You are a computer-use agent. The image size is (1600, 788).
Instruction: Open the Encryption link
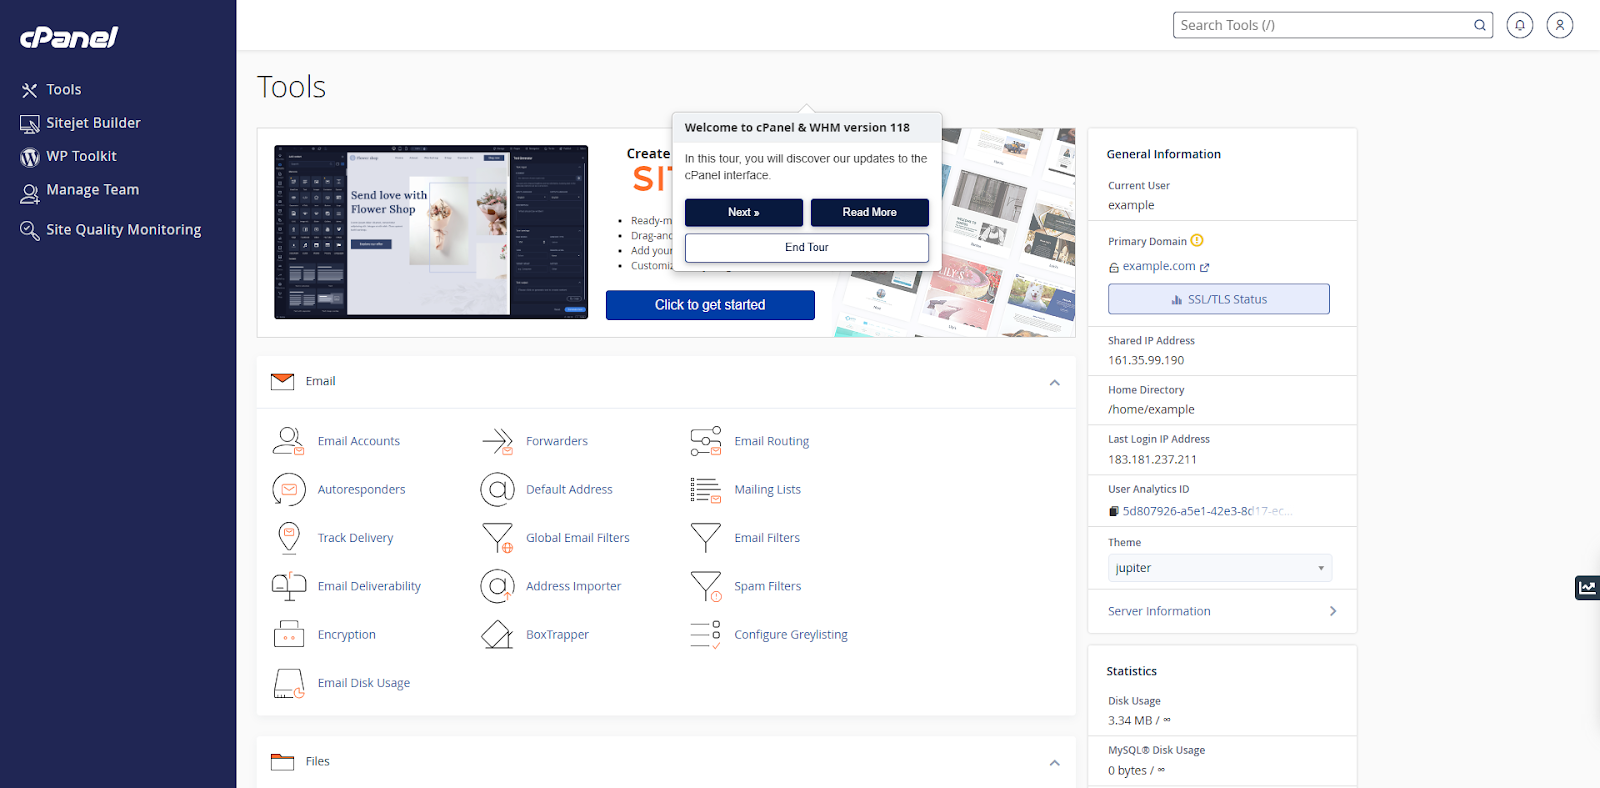point(347,635)
